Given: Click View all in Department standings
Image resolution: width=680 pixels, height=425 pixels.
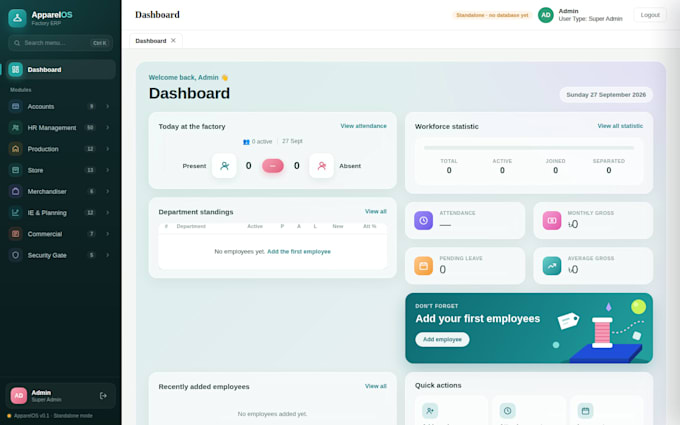Looking at the screenshot, I should (x=376, y=211).
